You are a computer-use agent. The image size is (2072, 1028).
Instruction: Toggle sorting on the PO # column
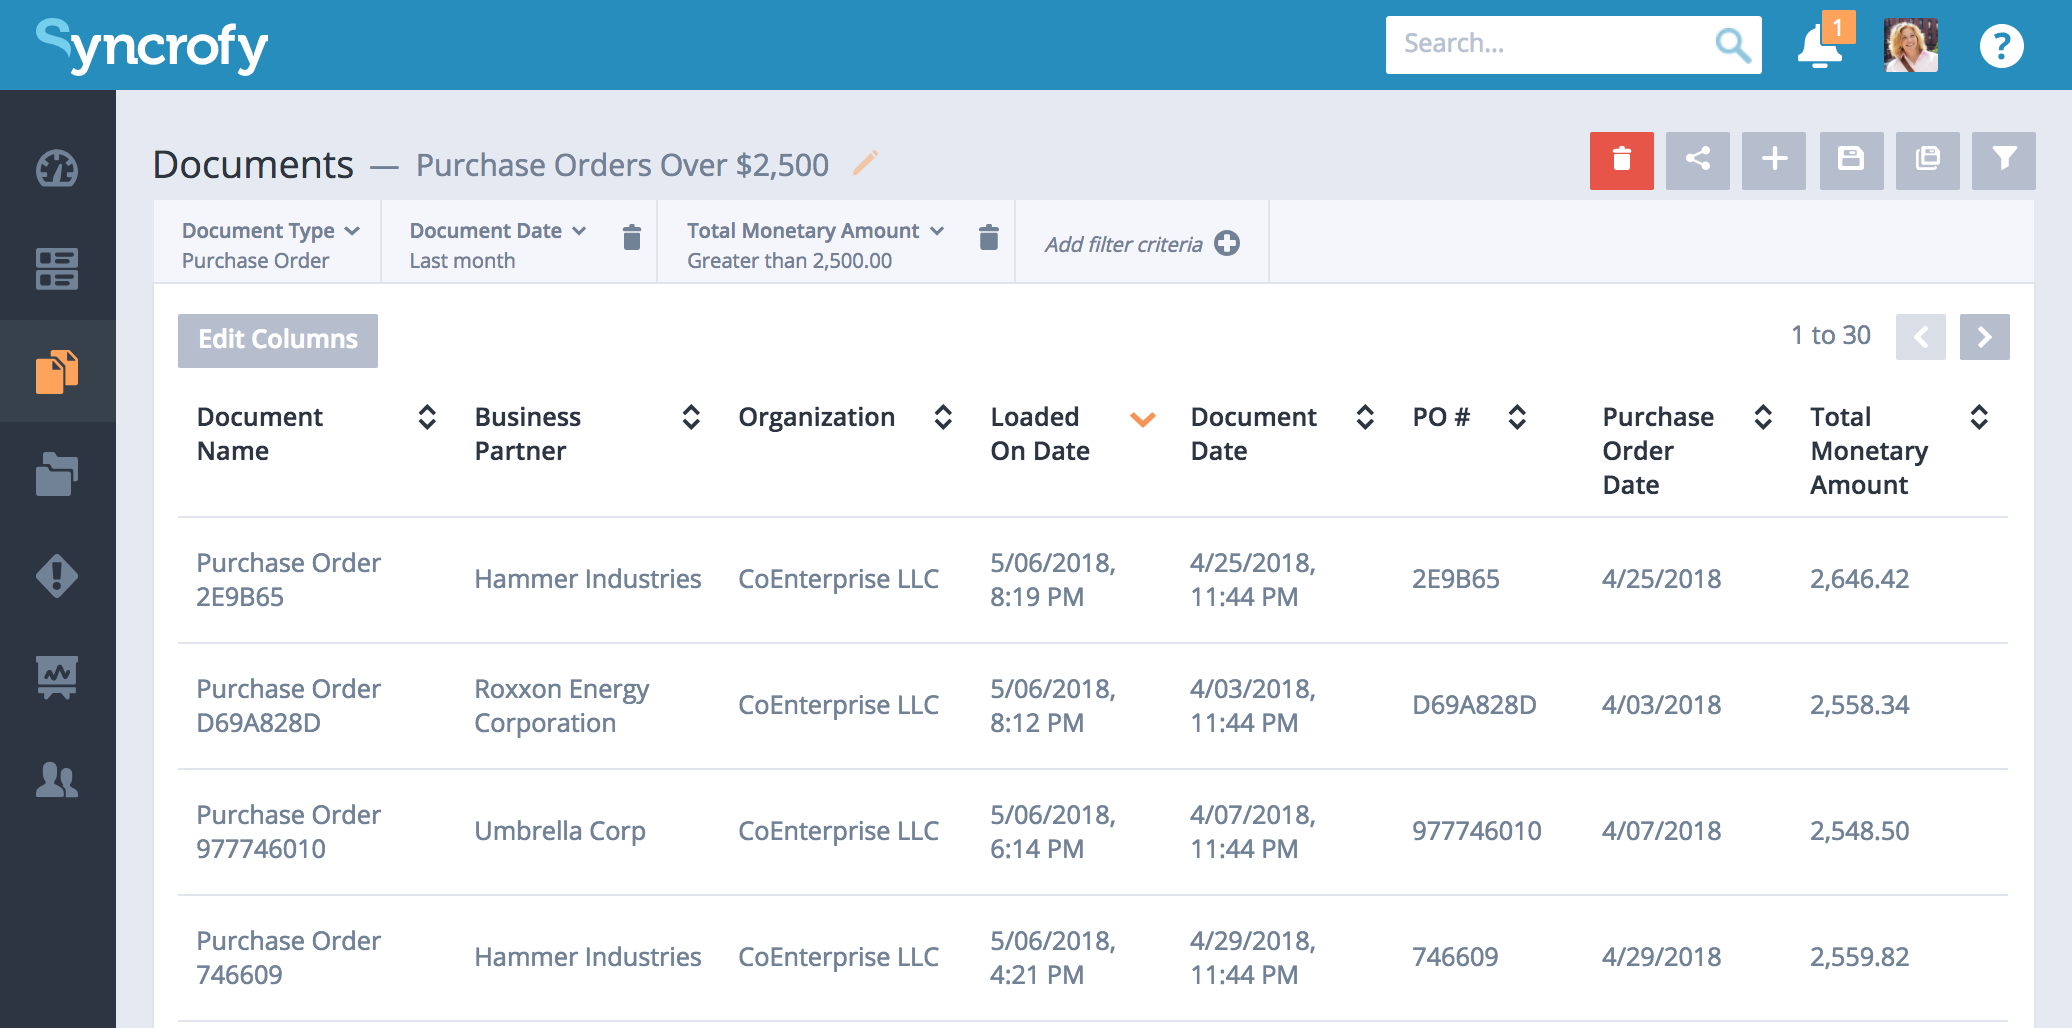(1516, 417)
